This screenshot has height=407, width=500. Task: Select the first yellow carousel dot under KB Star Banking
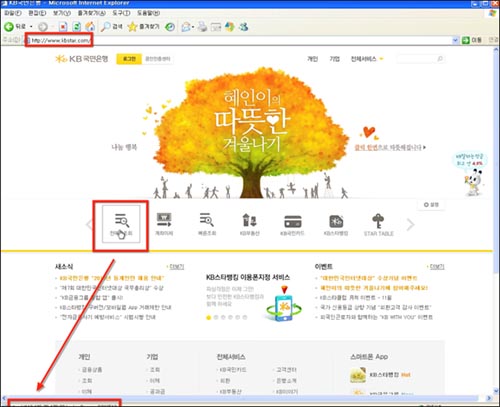[x=209, y=317]
